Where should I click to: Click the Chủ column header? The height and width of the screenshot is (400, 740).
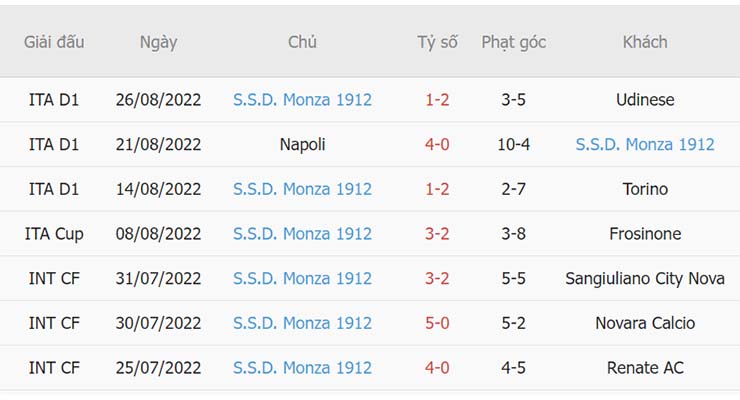[302, 42]
